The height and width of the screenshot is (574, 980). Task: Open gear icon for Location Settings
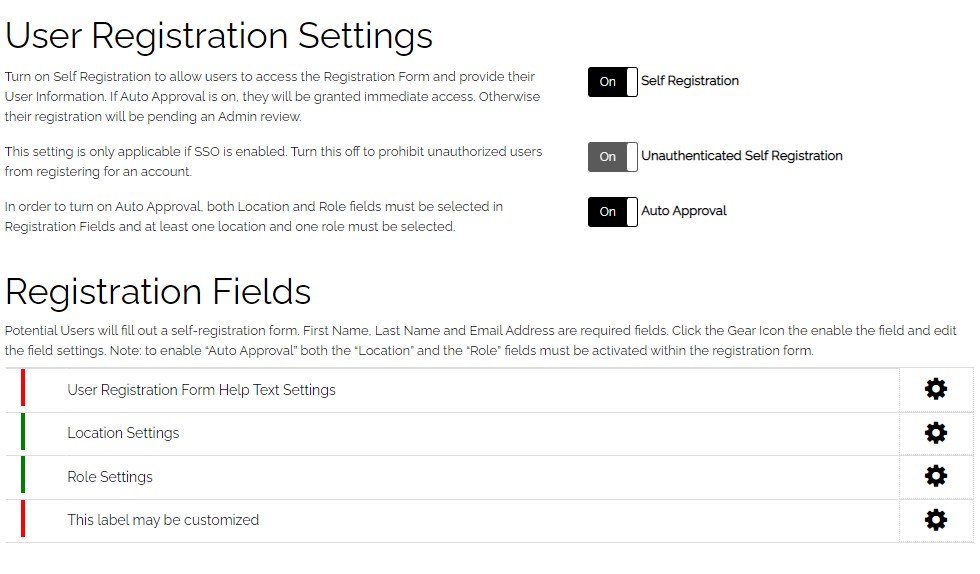click(x=936, y=433)
